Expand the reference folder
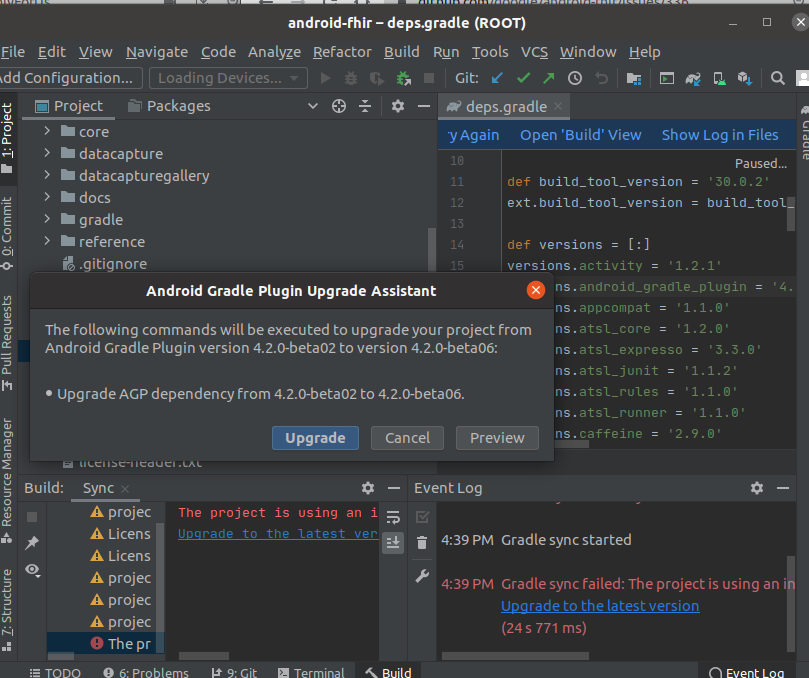The image size is (809, 678). pyautogui.click(x=47, y=241)
